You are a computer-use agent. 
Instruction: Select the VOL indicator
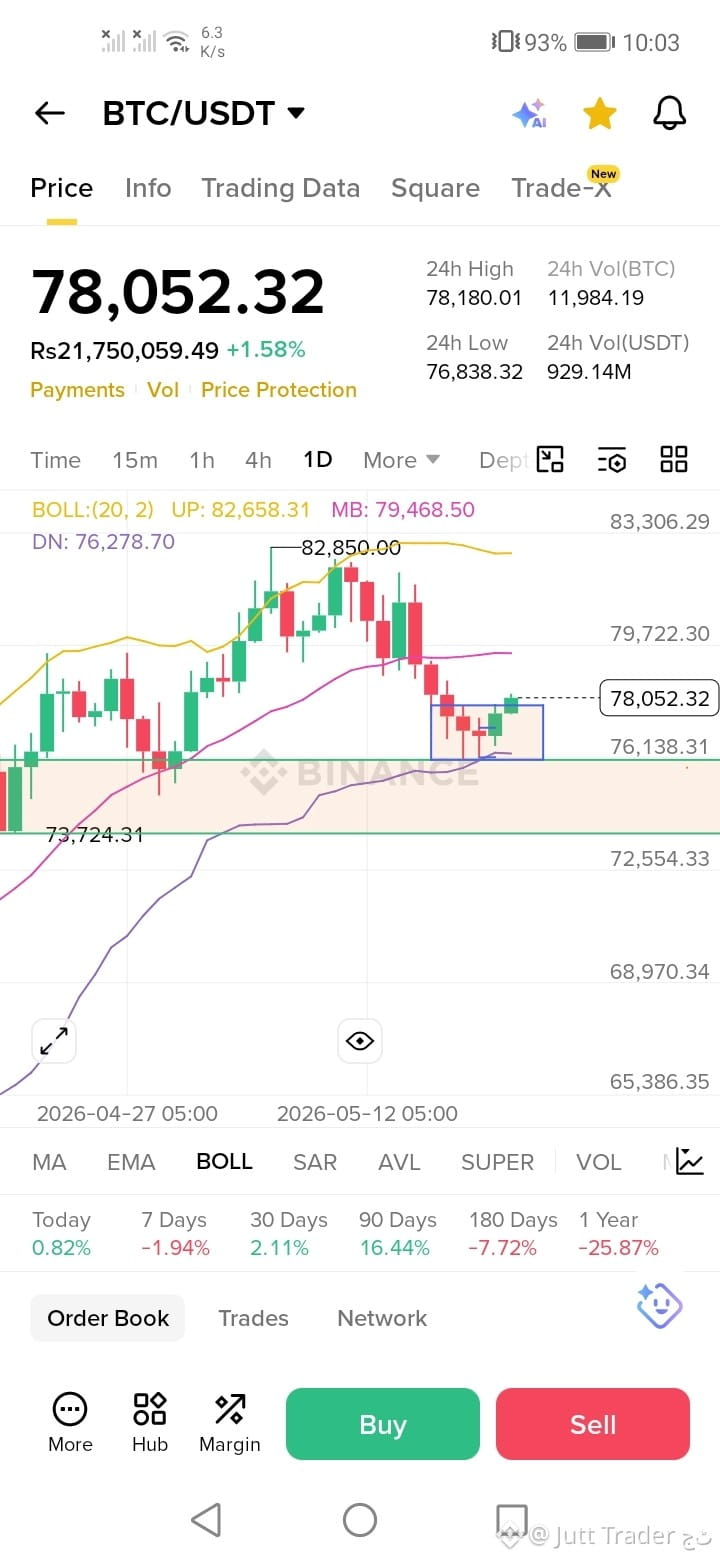pyautogui.click(x=599, y=1162)
